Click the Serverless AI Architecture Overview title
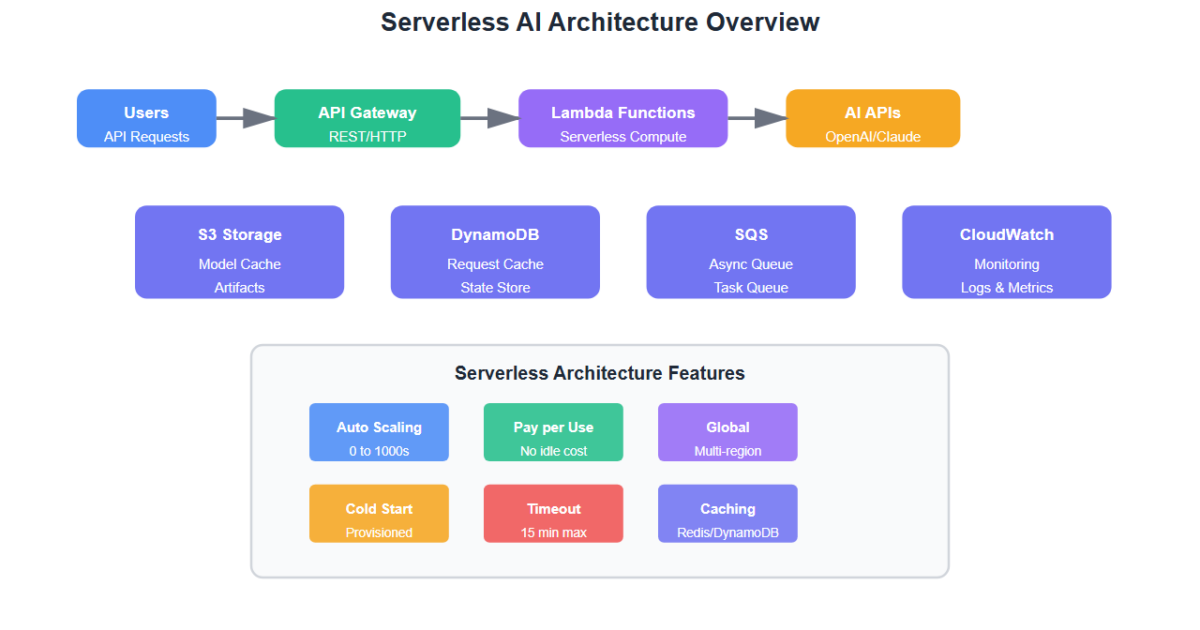This screenshot has width=1200, height=630. click(600, 22)
